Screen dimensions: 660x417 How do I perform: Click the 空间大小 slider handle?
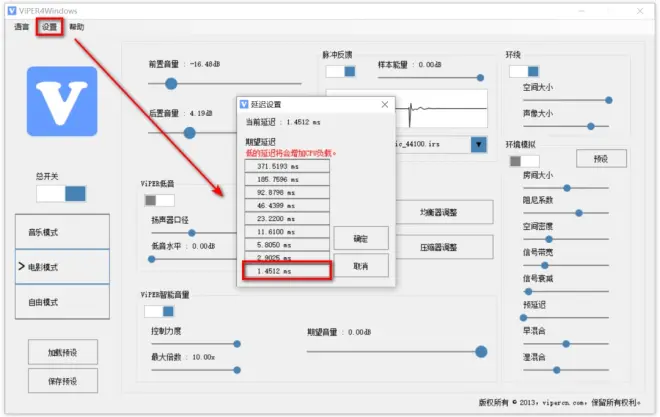[x=609, y=100]
